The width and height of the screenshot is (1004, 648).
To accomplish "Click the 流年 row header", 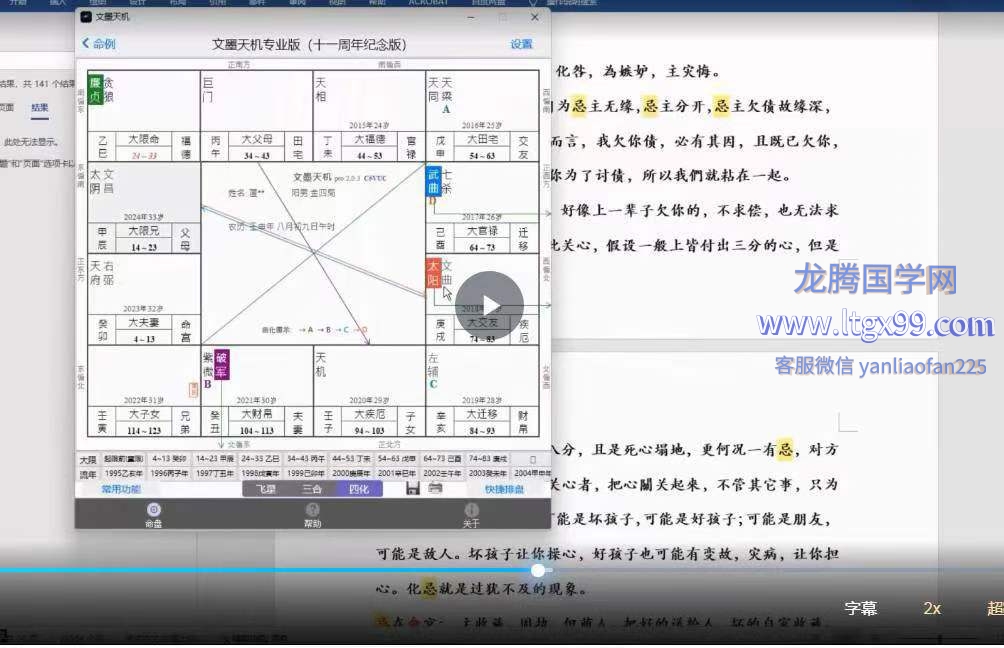I will (x=88, y=474).
